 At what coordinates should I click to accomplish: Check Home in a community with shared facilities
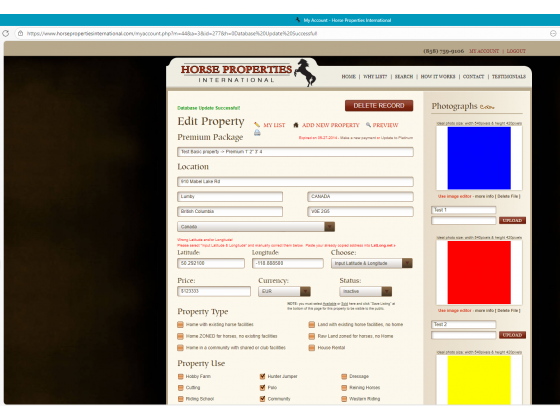tap(180, 348)
